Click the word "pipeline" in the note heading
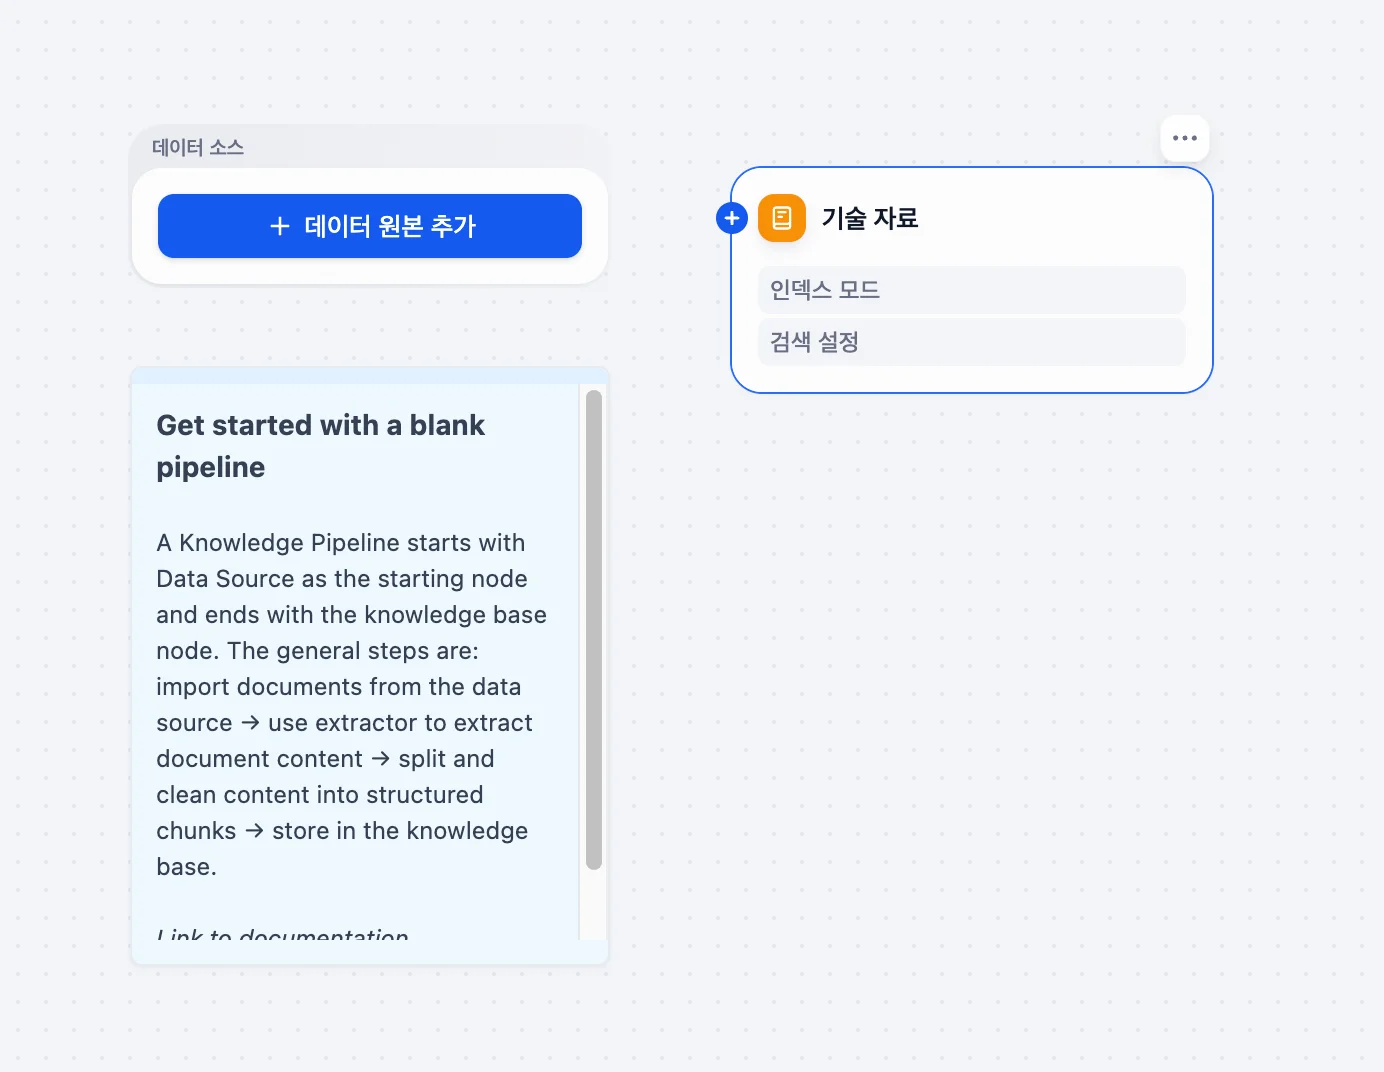1384x1072 pixels. pyautogui.click(x=211, y=467)
